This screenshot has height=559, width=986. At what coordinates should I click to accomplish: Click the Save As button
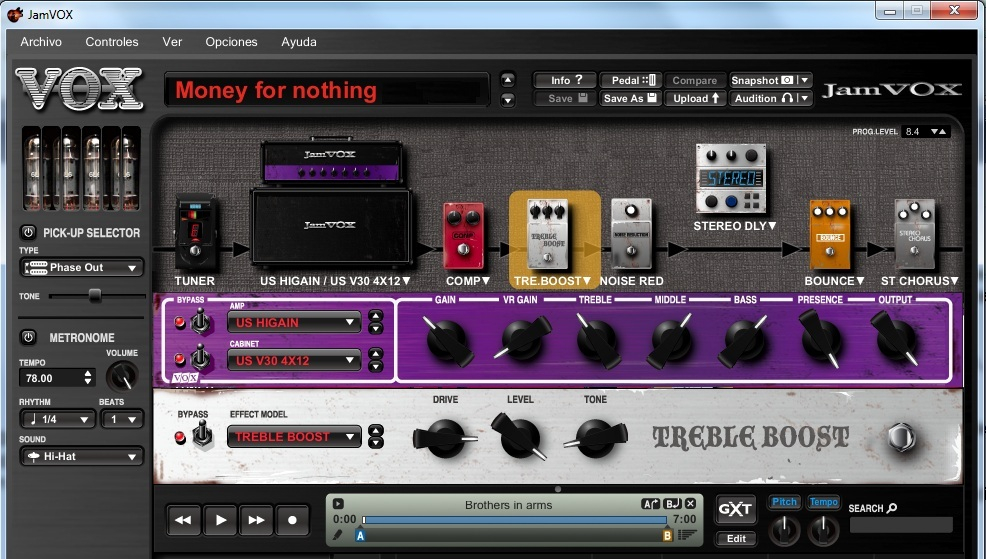pyautogui.click(x=631, y=98)
